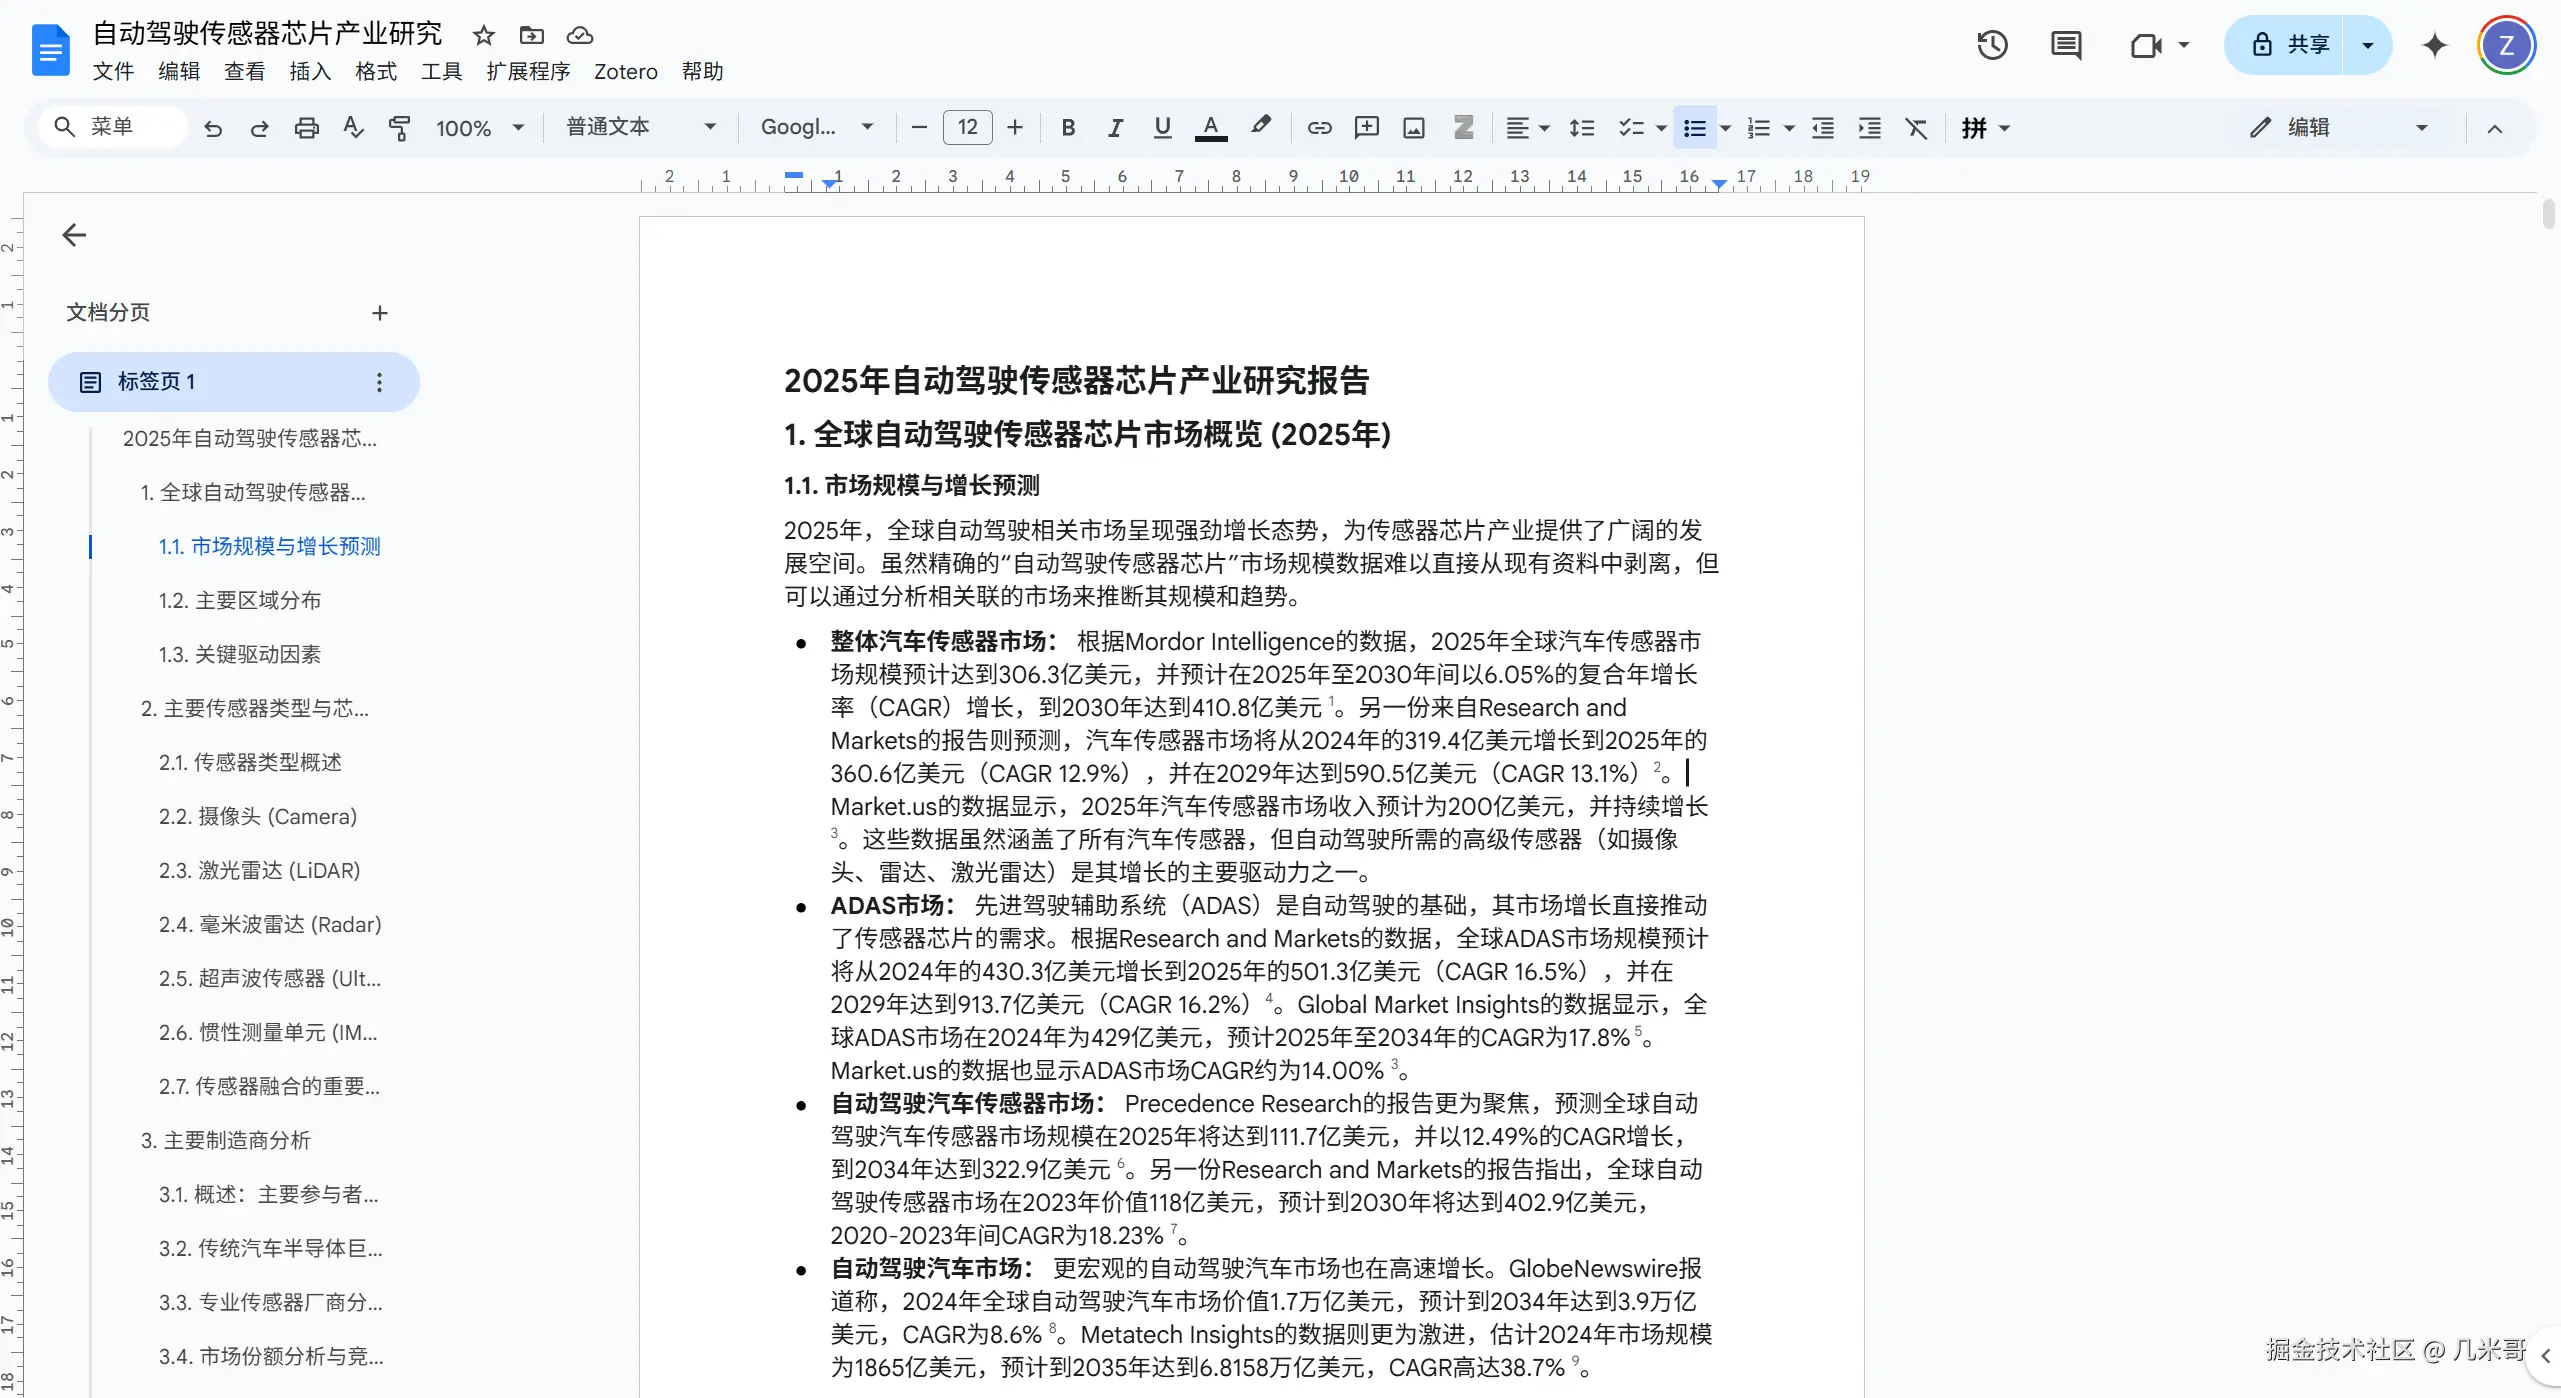The width and height of the screenshot is (2561, 1398).
Task: Run spelling and grammar check icon
Action: (352, 127)
